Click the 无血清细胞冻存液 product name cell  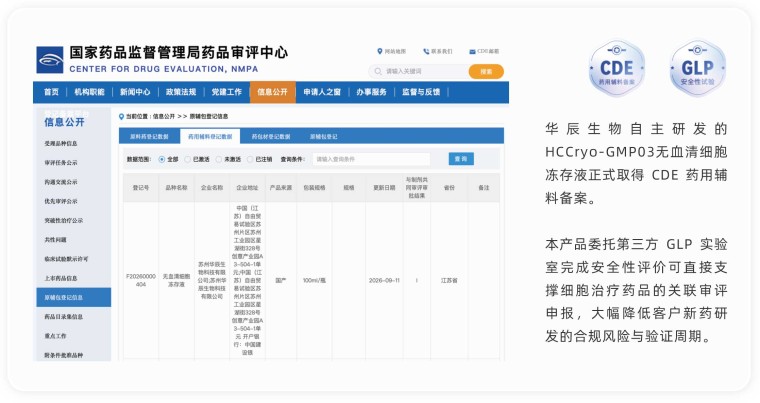tap(176, 280)
